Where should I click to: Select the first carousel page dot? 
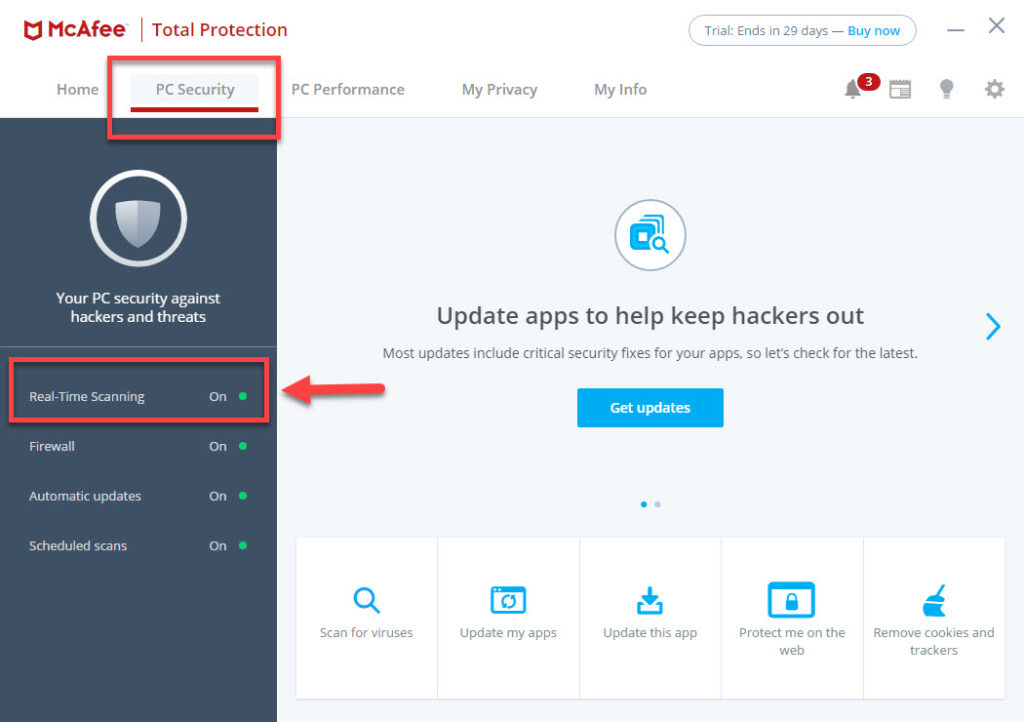[644, 504]
